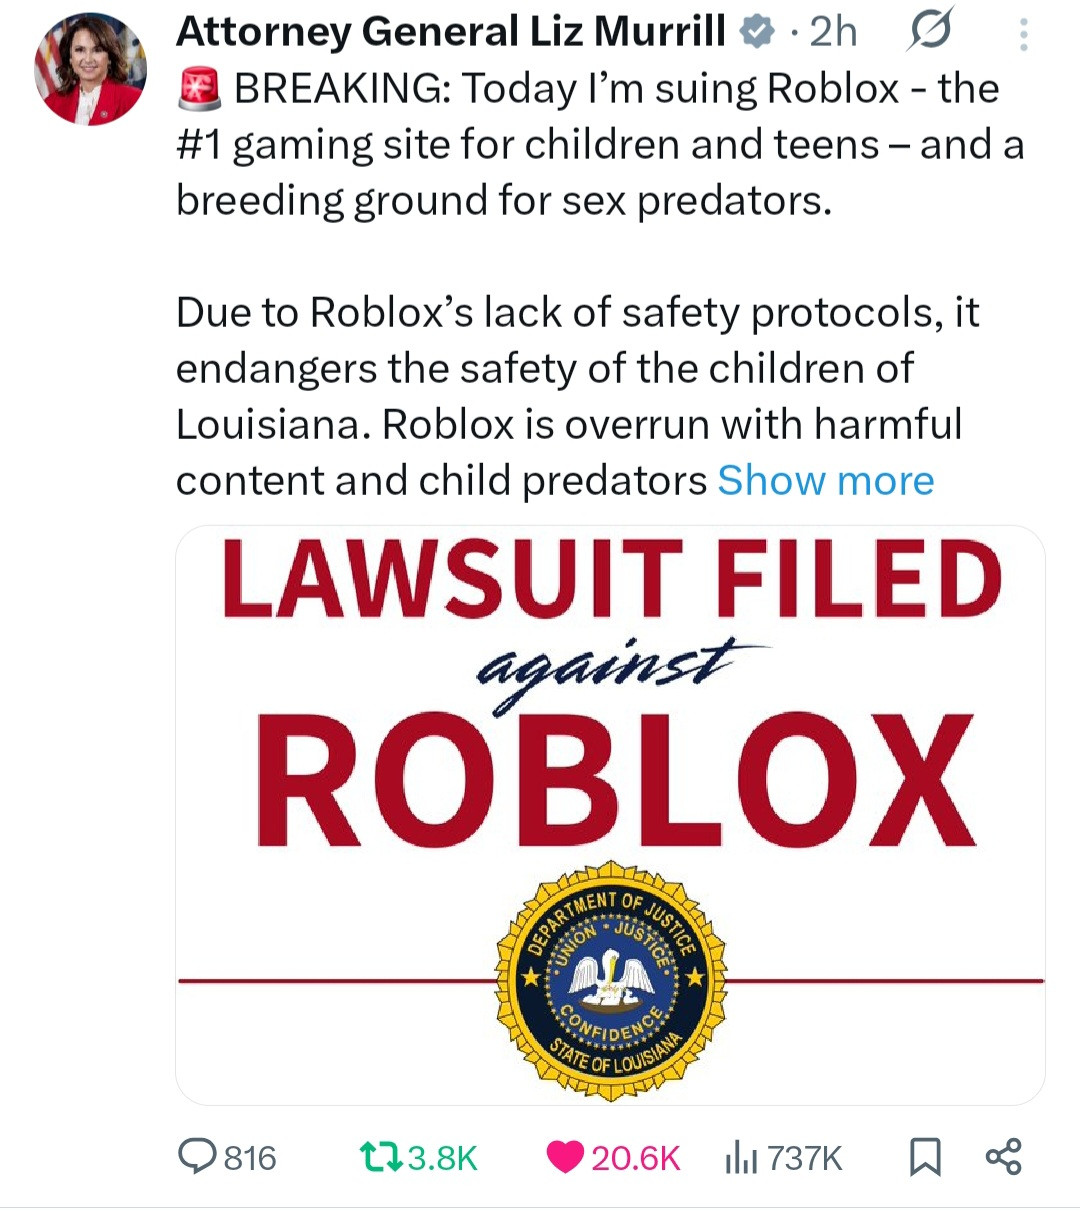Image resolution: width=1080 pixels, height=1221 pixels.
Task: Expand the post with Show more
Action: tap(826, 481)
